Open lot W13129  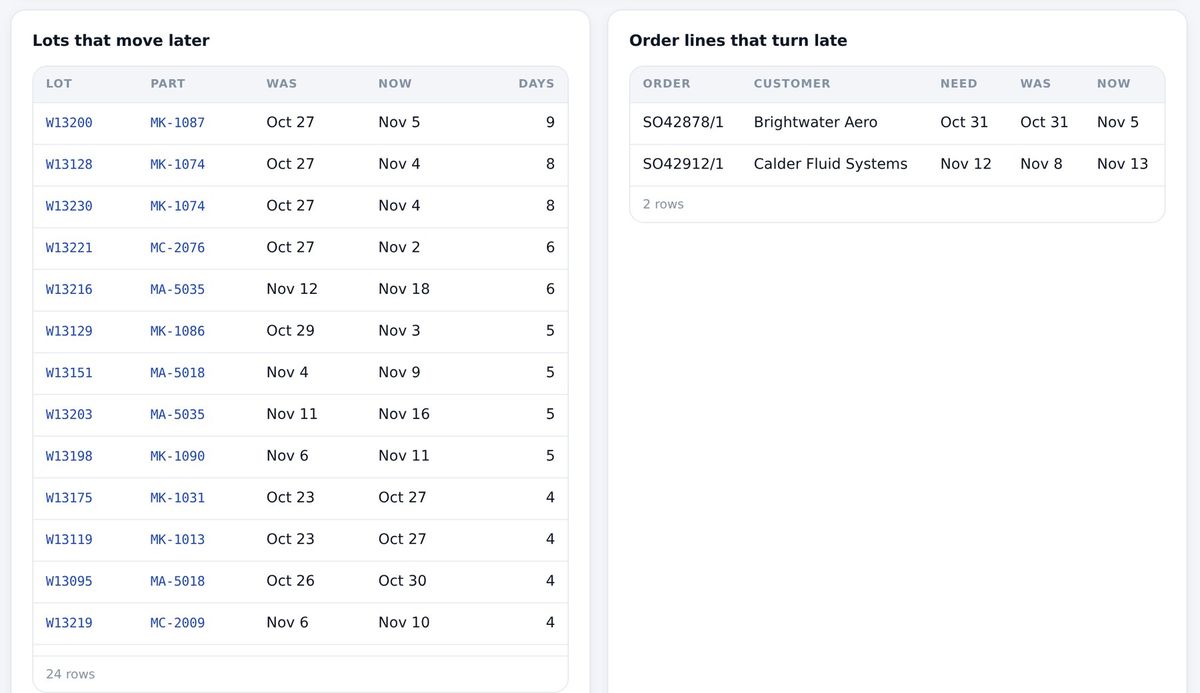[x=69, y=331]
